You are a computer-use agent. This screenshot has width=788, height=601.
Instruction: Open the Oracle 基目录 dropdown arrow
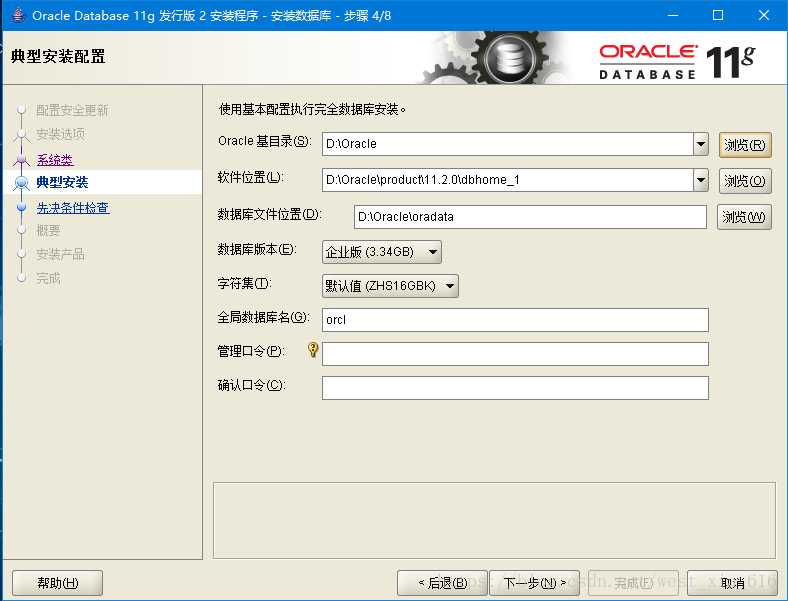pos(701,144)
